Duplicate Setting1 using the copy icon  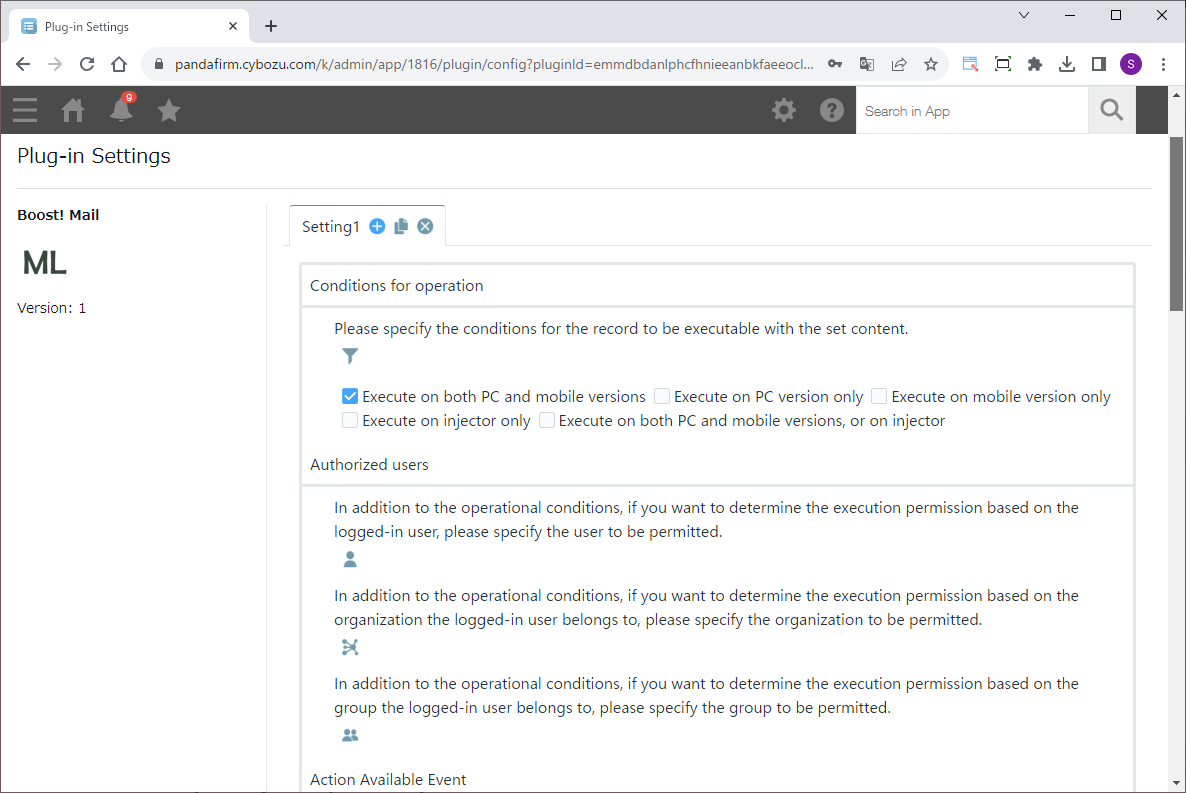click(401, 227)
